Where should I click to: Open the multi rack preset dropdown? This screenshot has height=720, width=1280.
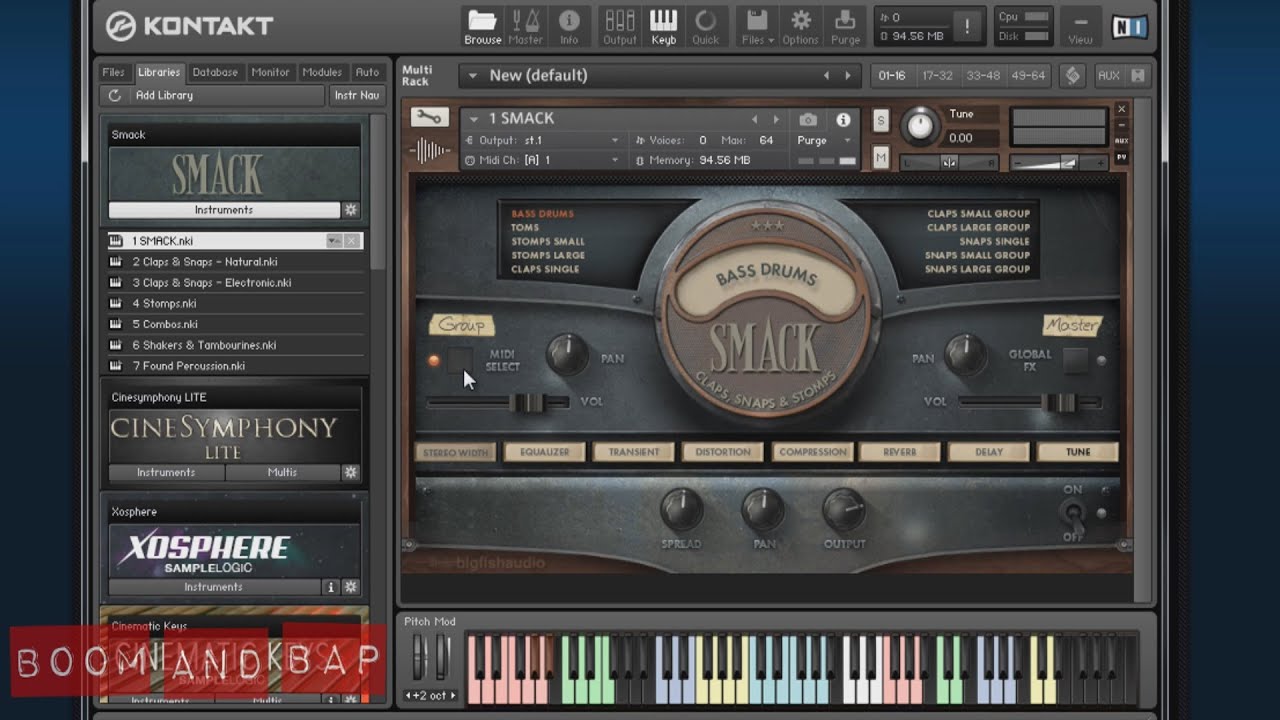point(473,76)
